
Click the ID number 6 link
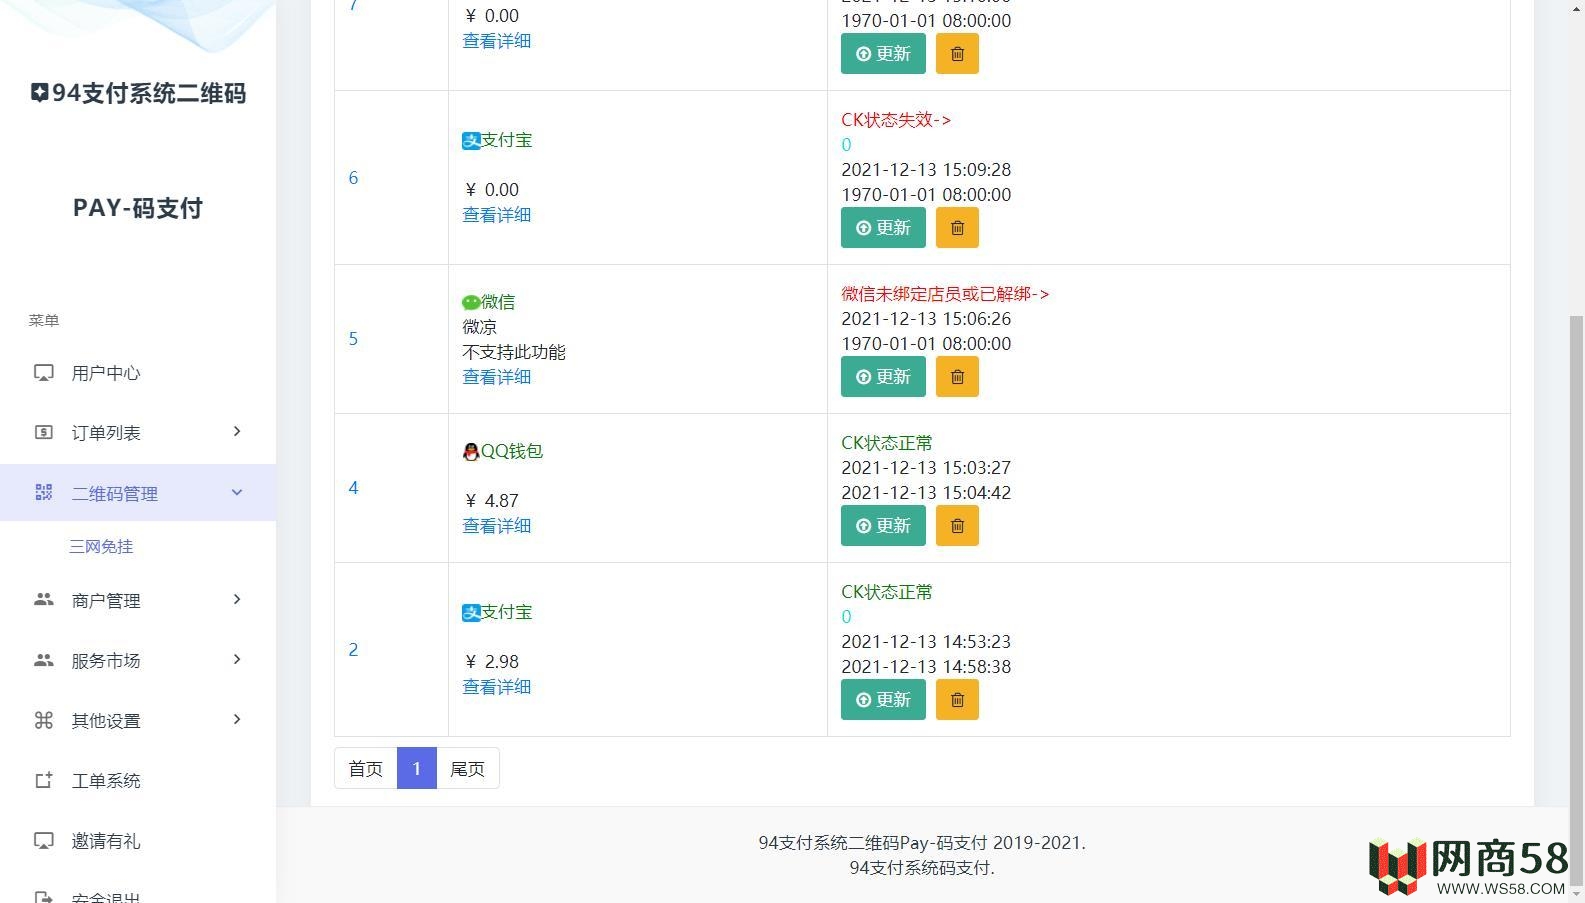click(x=353, y=178)
